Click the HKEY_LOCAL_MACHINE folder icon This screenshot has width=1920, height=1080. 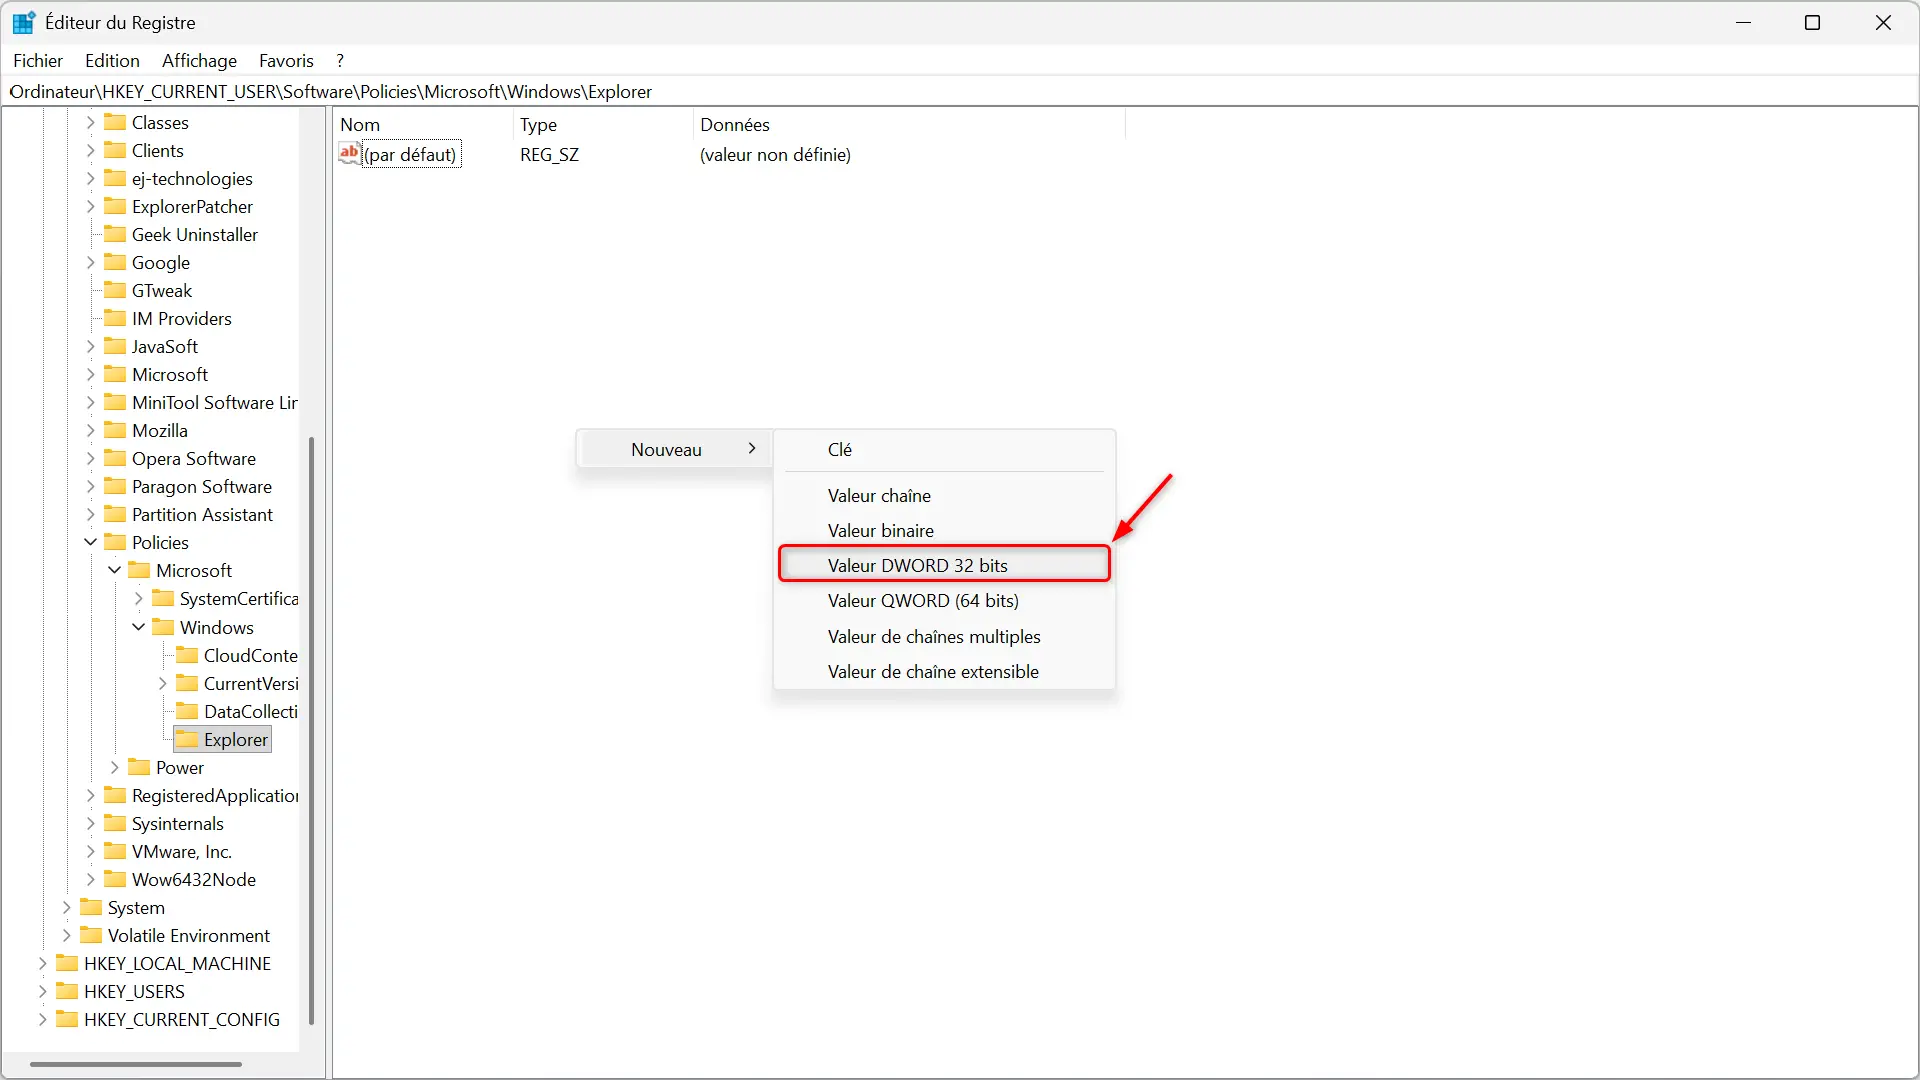[x=67, y=963]
